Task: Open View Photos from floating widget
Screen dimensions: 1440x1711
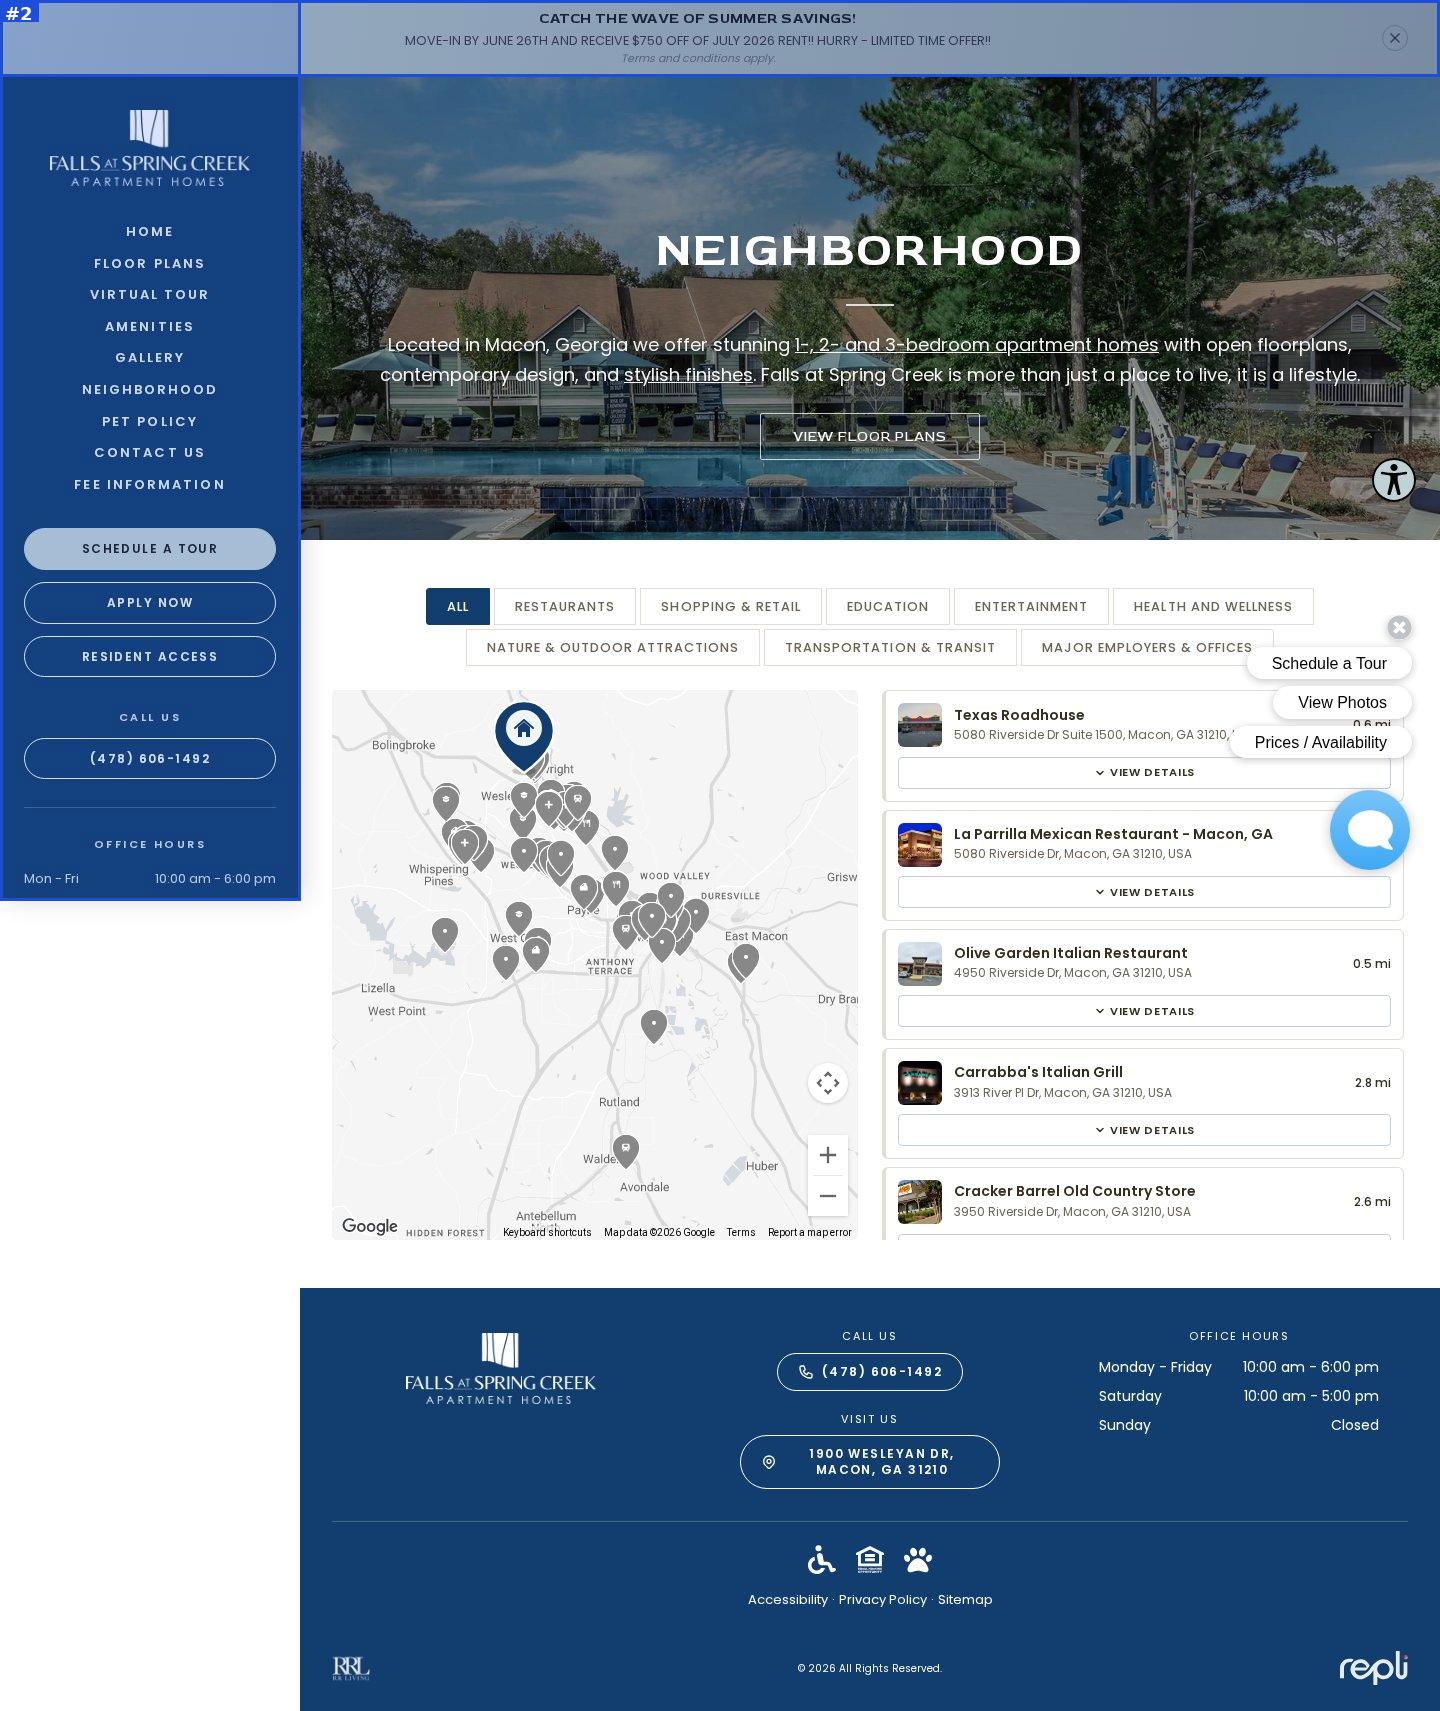Action: pos(1342,703)
